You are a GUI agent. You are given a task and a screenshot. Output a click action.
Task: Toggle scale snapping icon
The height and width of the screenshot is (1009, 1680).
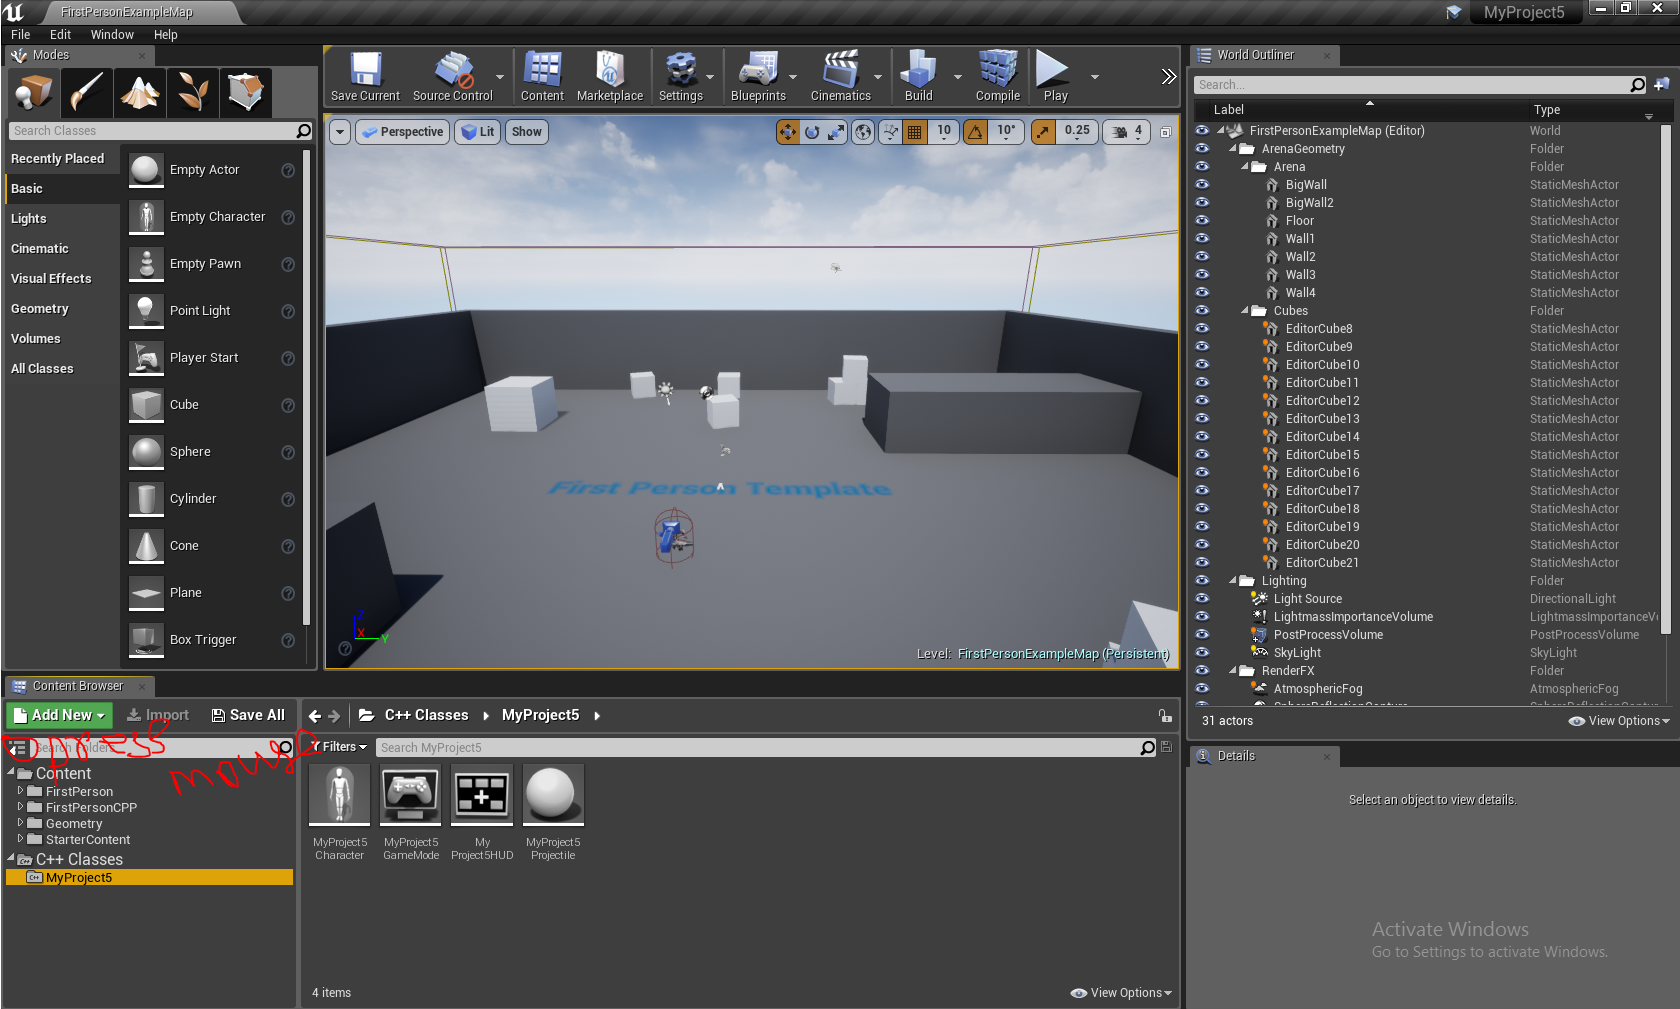tap(1043, 132)
